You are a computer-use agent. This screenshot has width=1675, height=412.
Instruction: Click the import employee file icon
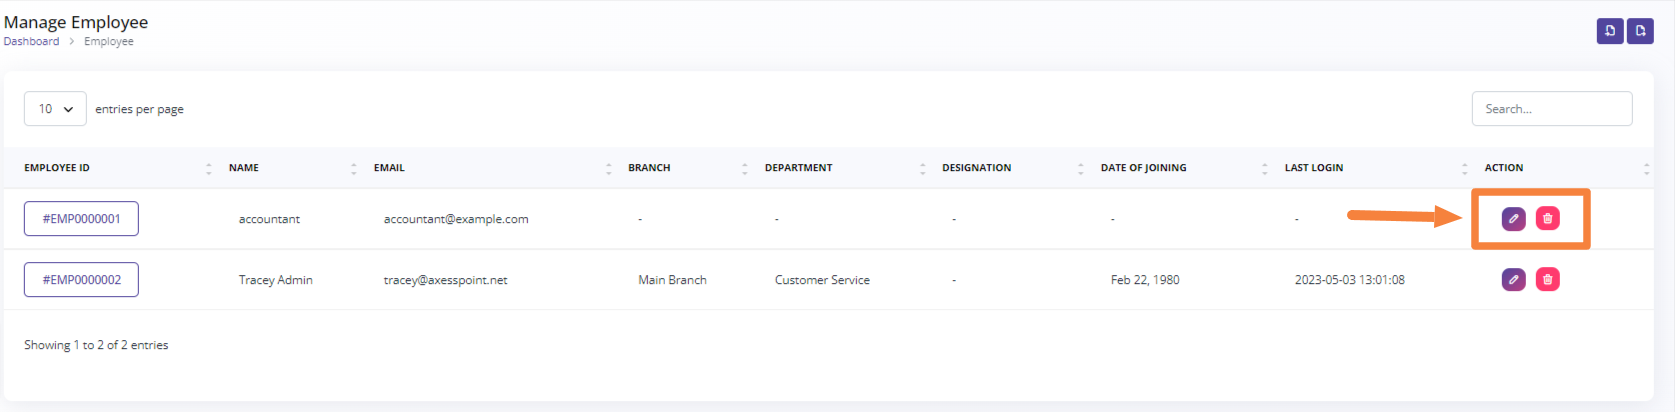(x=1609, y=31)
